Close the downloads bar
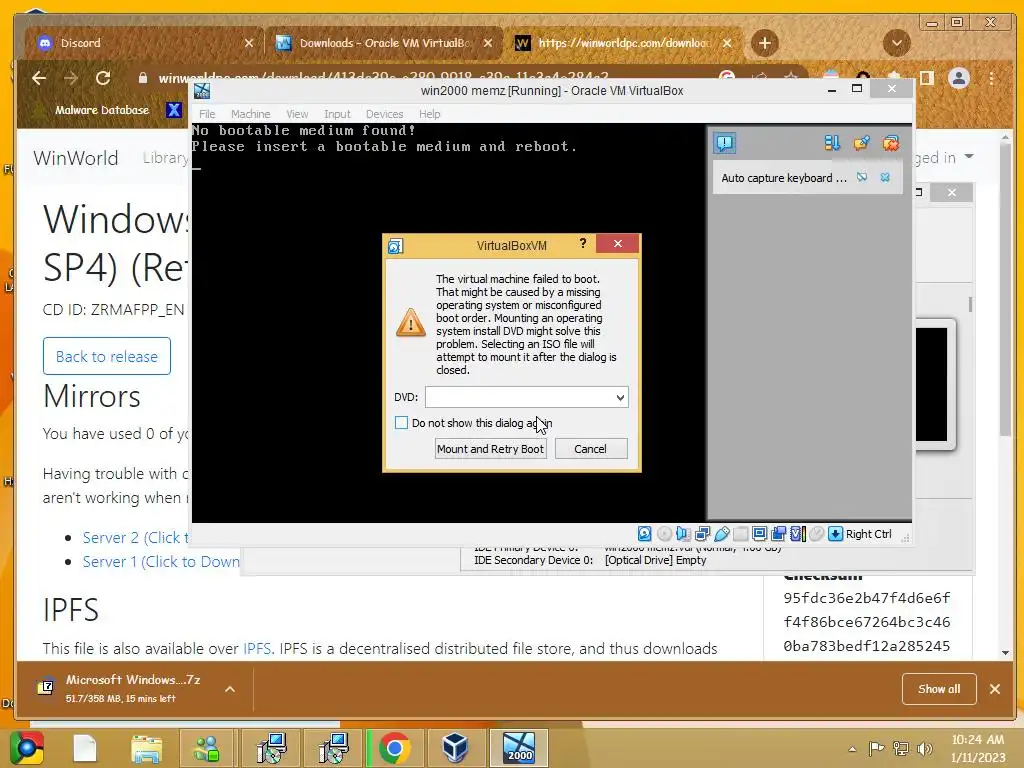The height and width of the screenshot is (768, 1024). tap(995, 689)
